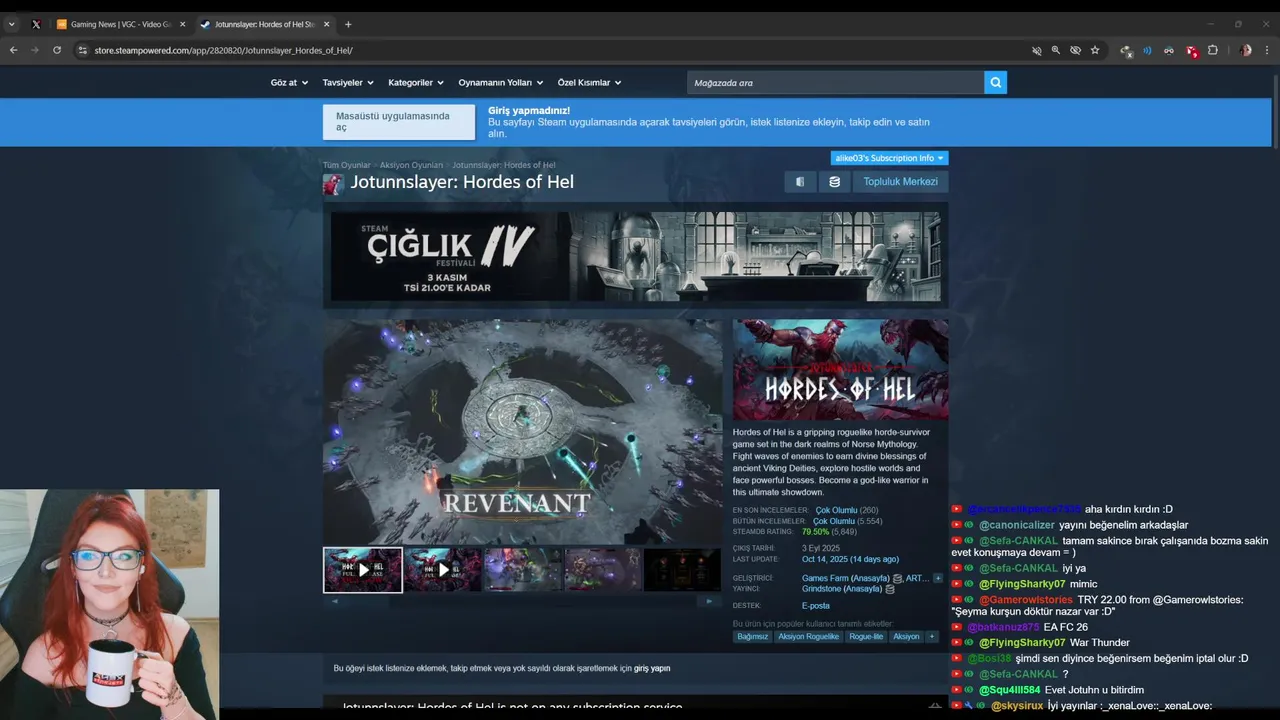
Task: Click the crossed-eye tracking protection icon
Action: [1075, 50]
